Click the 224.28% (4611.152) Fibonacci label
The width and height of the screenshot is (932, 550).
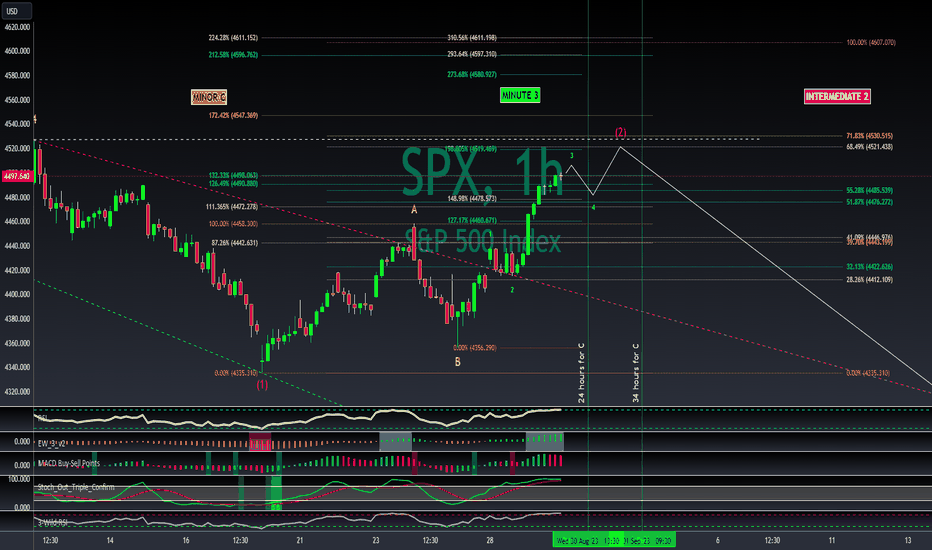click(x=233, y=37)
